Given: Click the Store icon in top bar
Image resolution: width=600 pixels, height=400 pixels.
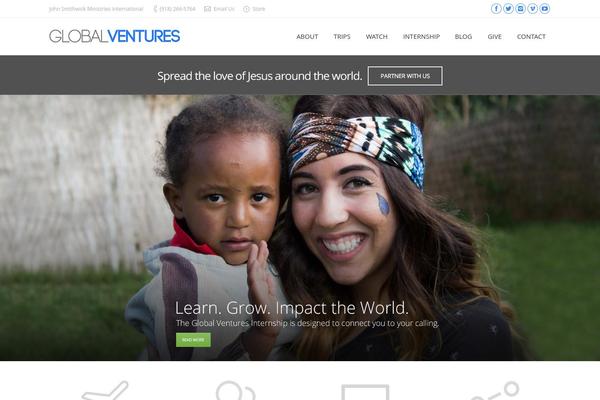Looking at the screenshot, I should click(x=246, y=9).
